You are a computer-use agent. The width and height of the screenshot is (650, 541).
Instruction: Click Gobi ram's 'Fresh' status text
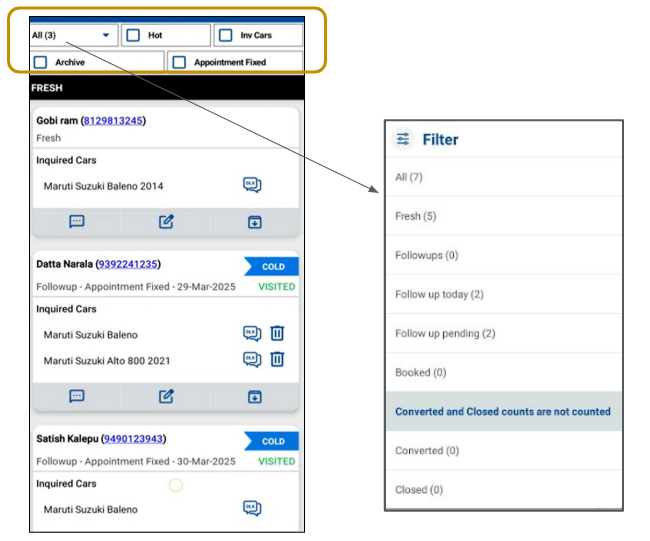tap(49, 138)
